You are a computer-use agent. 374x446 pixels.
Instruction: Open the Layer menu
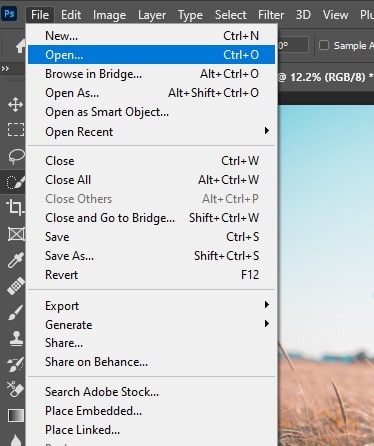coord(152,15)
